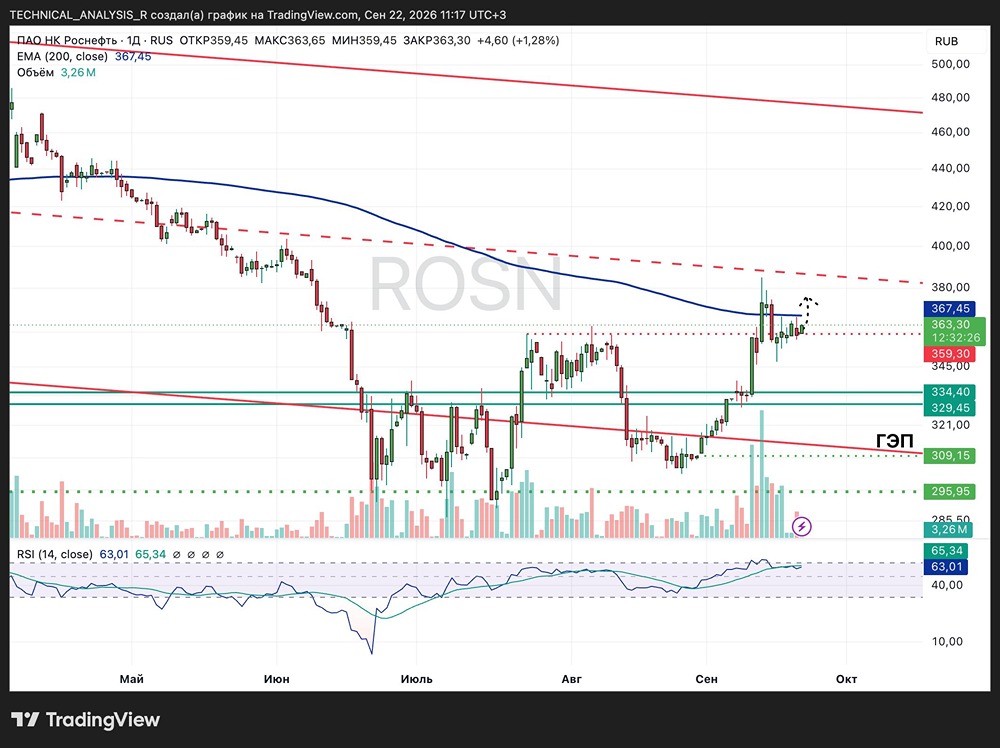Click the Окт label on time axis
This screenshot has height=748, width=1000.
pos(846,679)
